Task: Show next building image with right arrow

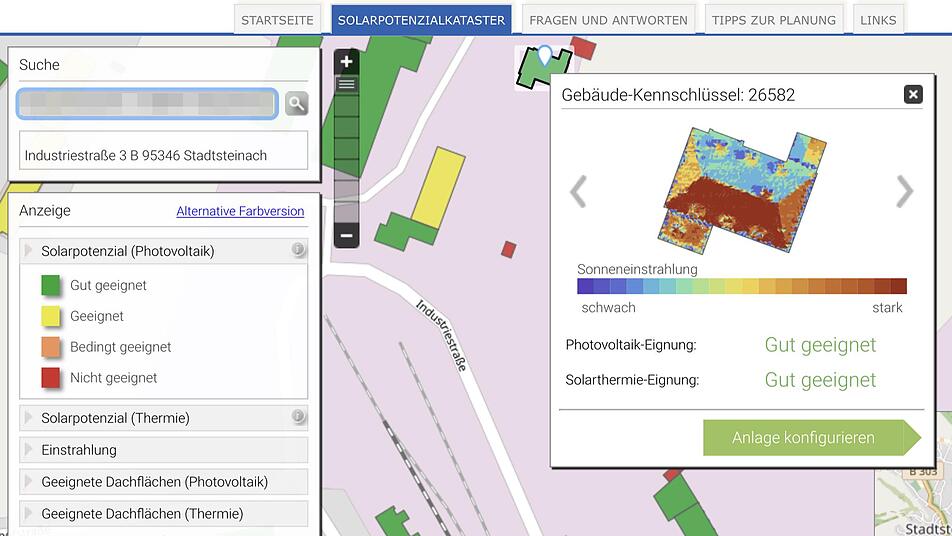Action: (905, 191)
